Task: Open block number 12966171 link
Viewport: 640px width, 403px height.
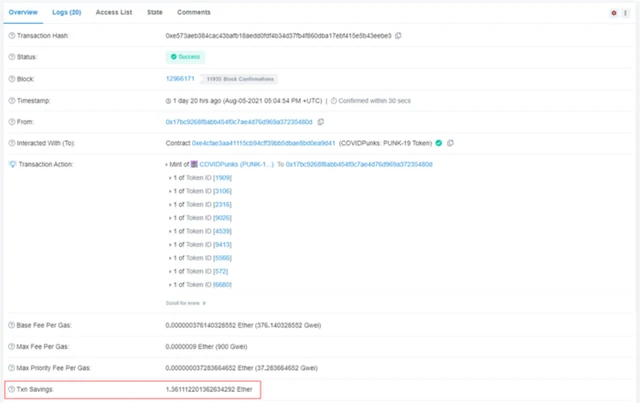Action: tap(180, 79)
